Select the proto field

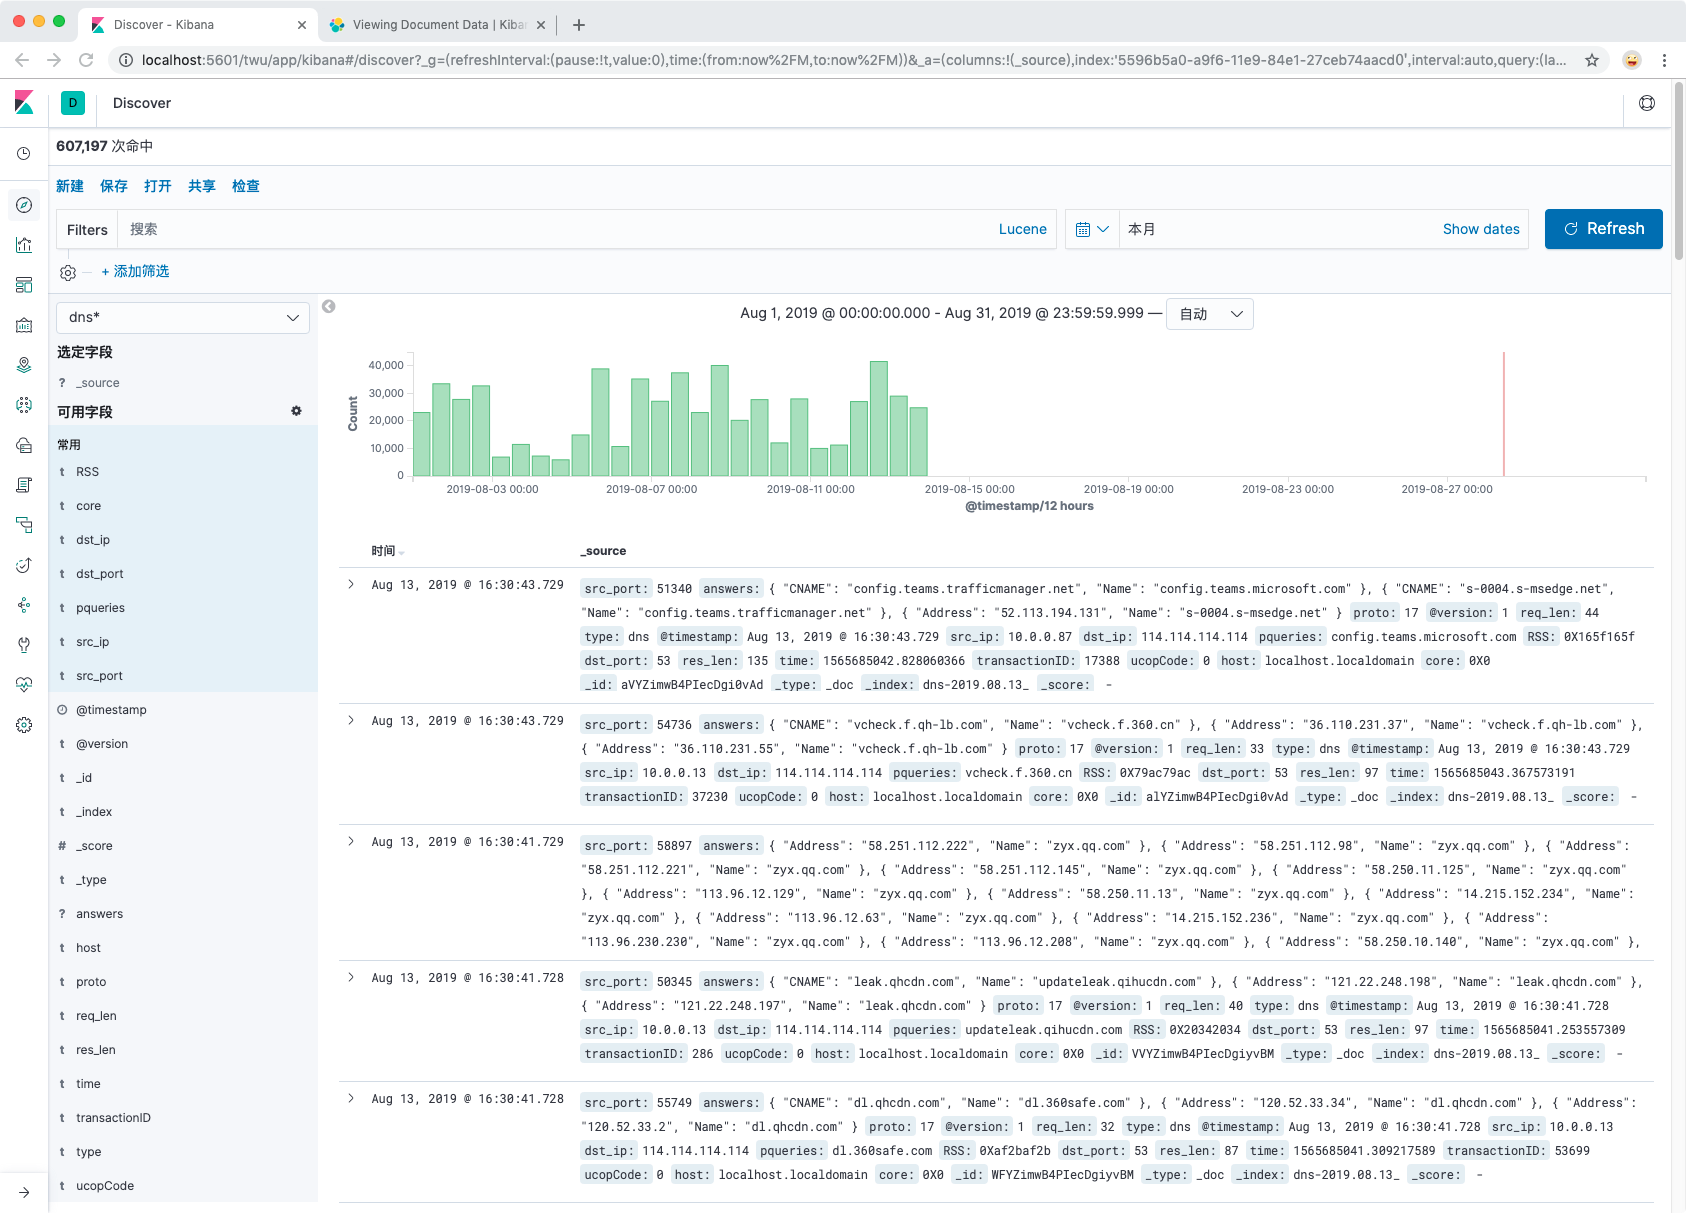(x=91, y=982)
